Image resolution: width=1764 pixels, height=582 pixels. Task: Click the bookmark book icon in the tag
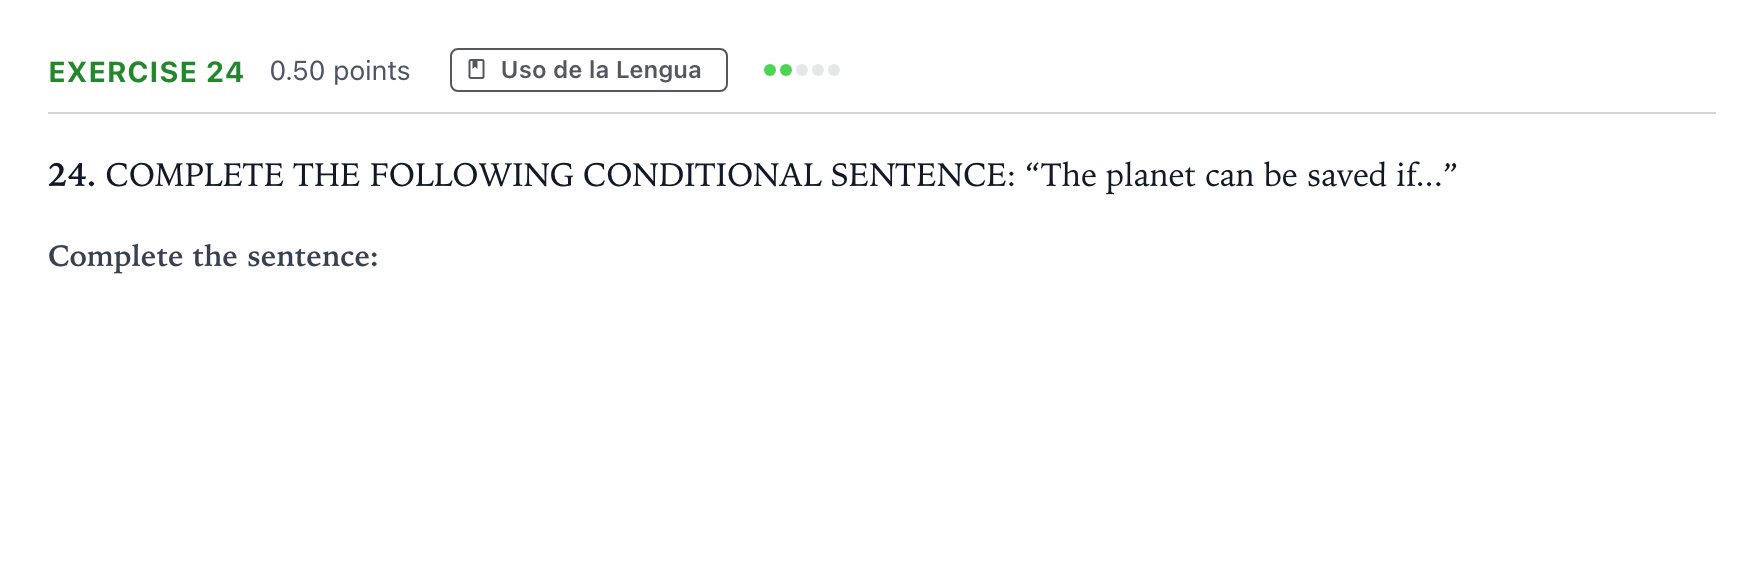pyautogui.click(x=477, y=70)
